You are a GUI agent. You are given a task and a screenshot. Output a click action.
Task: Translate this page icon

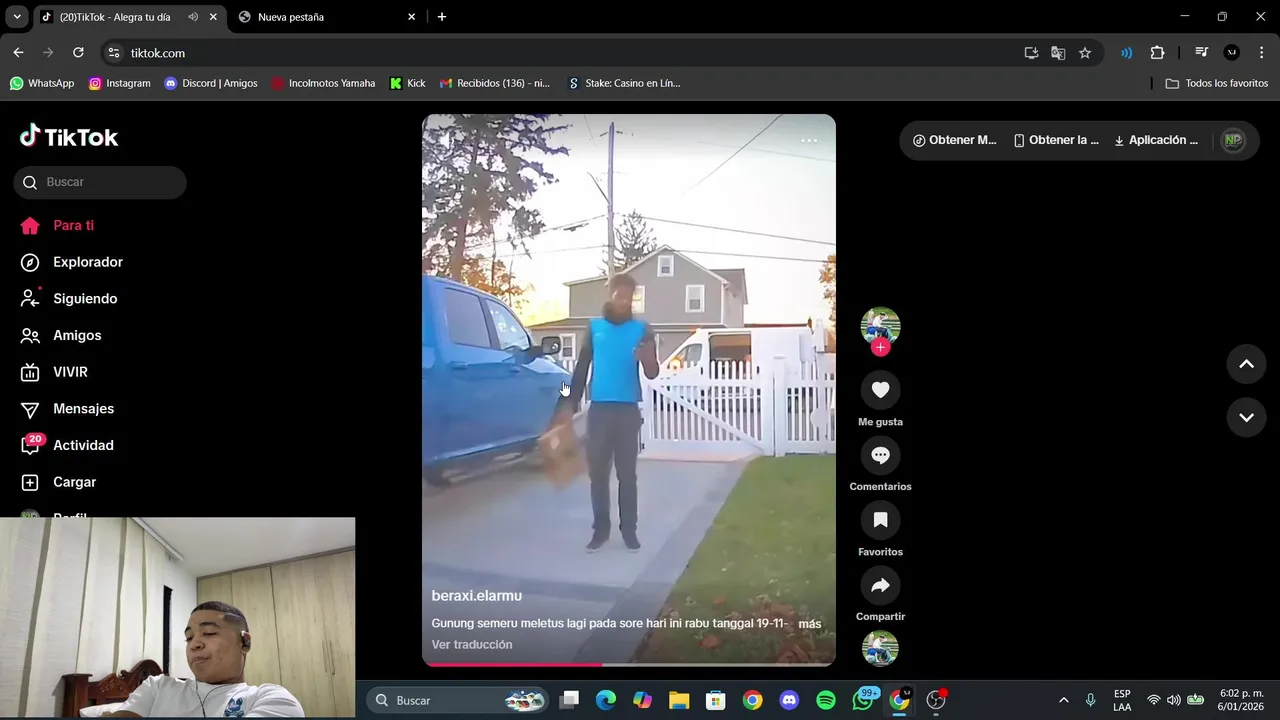click(1058, 53)
